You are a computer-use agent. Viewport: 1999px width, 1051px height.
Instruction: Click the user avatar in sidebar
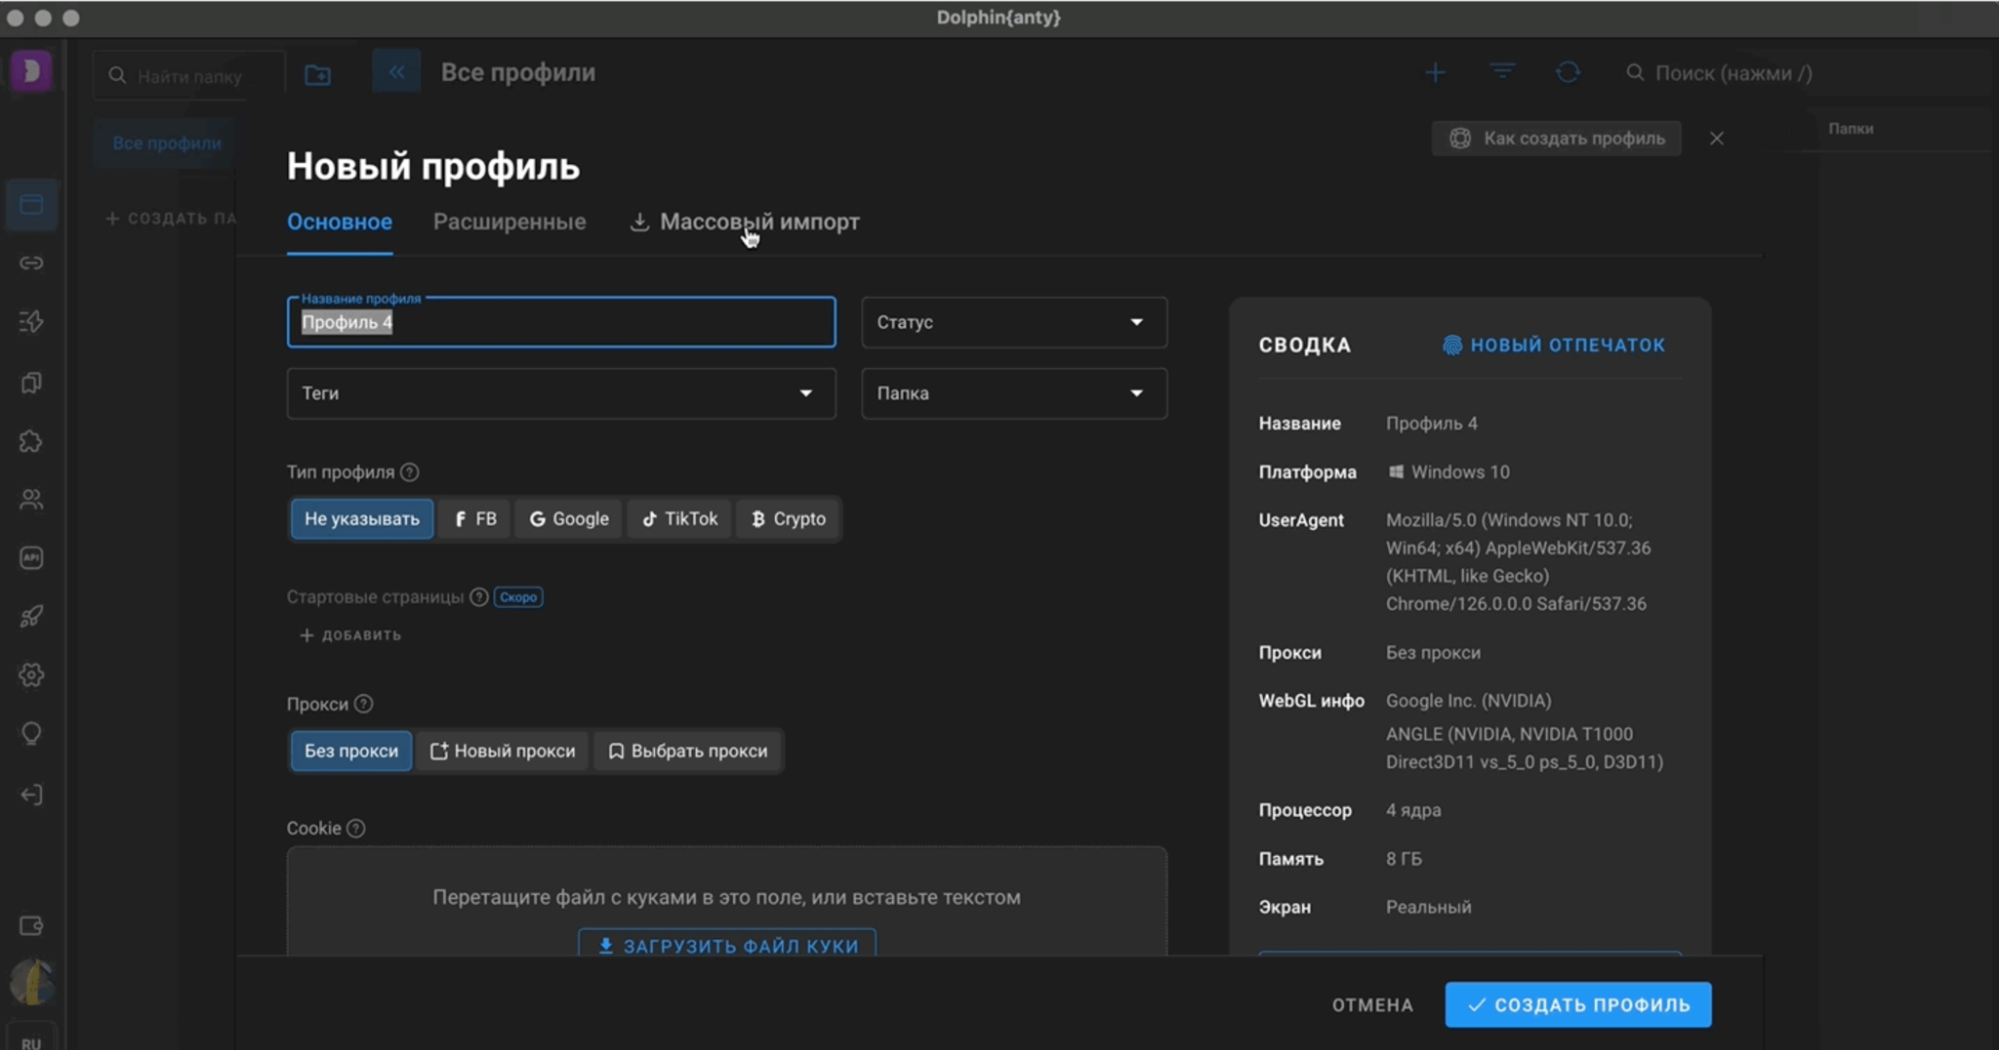click(31, 982)
